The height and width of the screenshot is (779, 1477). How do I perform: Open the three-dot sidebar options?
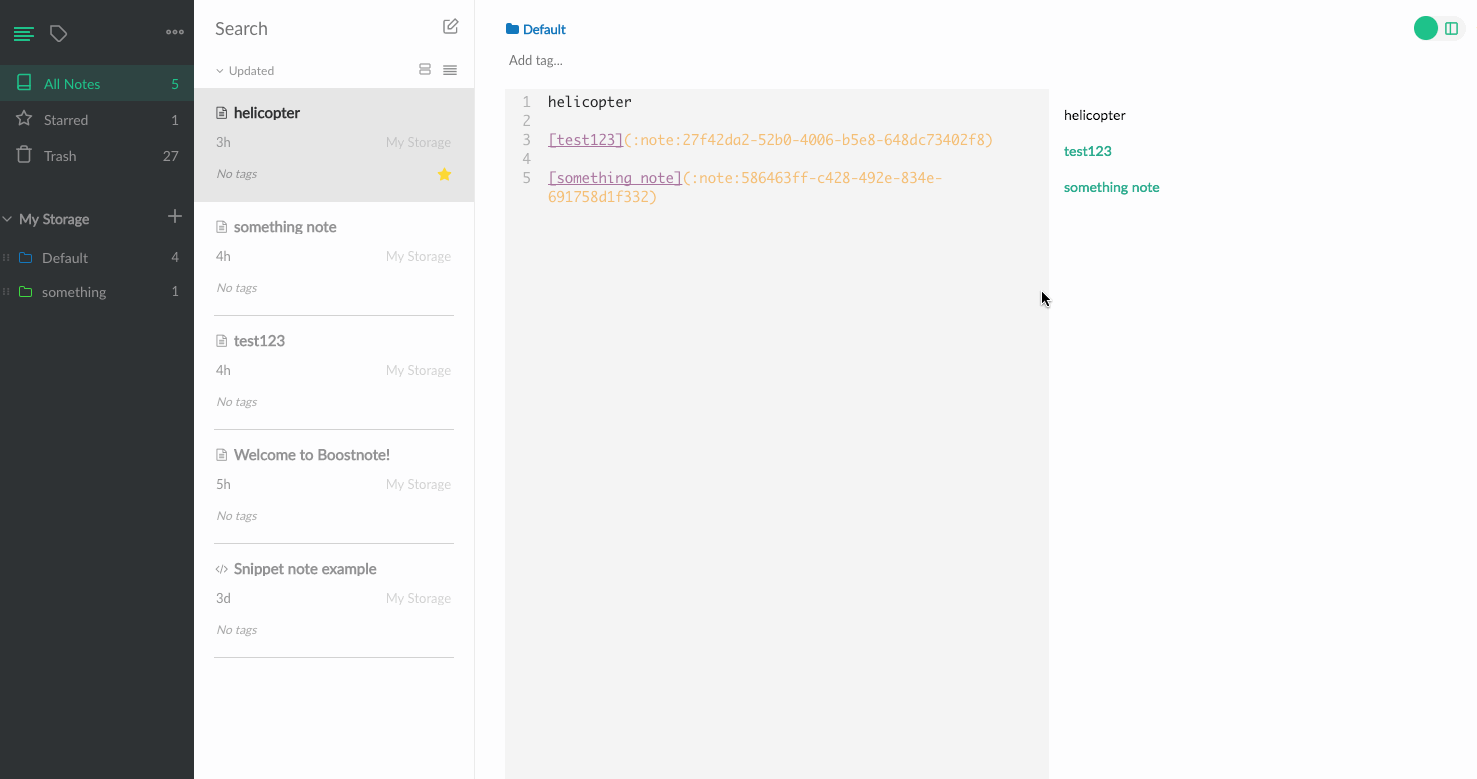175,32
